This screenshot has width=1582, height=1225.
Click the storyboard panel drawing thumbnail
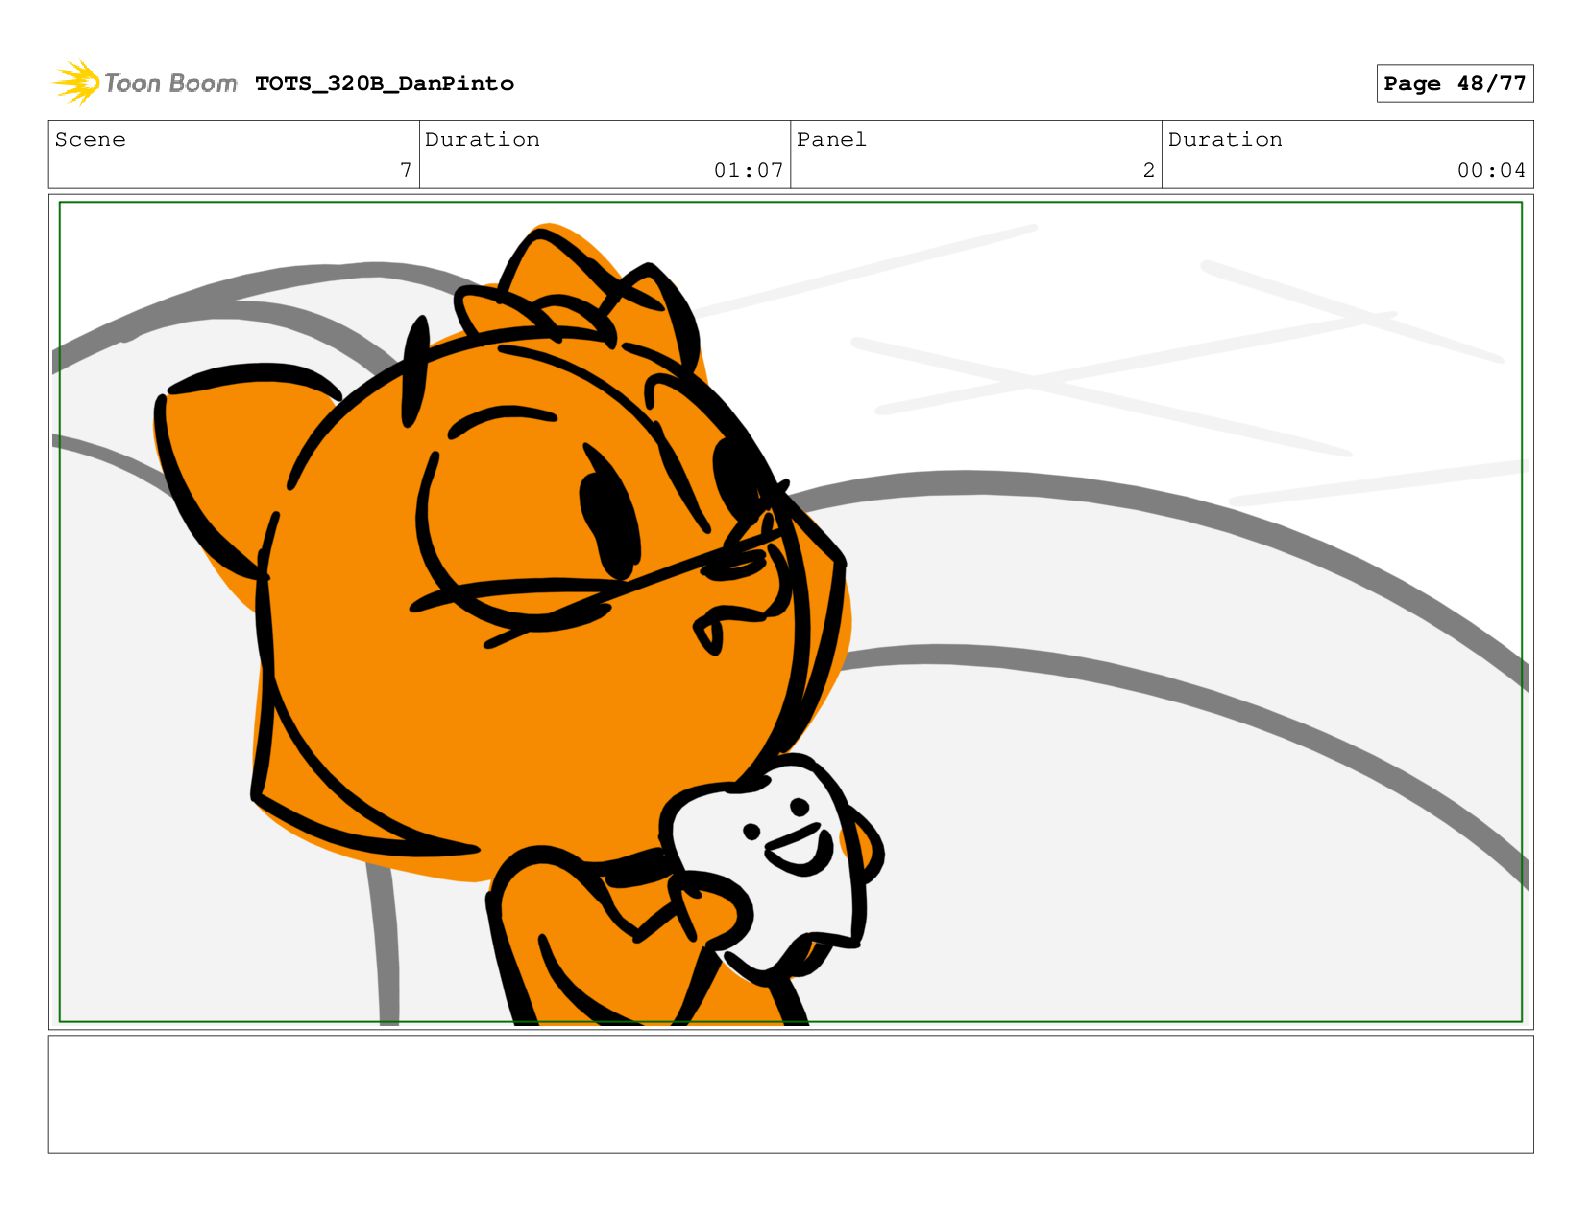tap(790, 612)
